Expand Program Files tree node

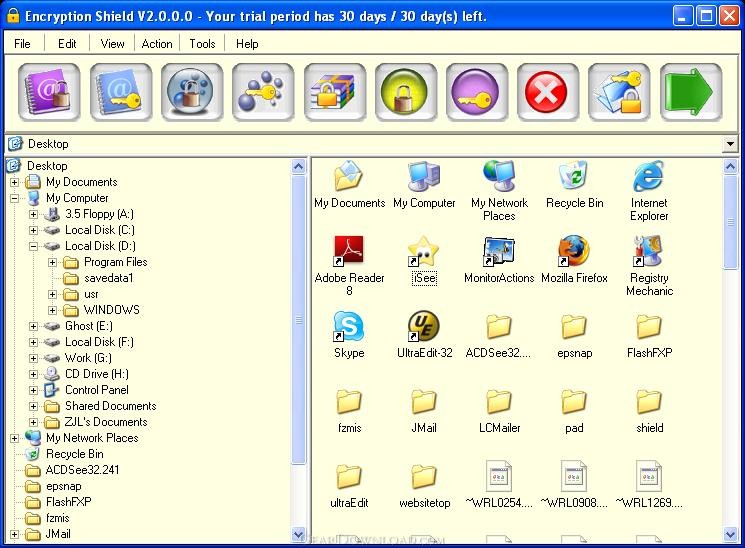[52, 262]
